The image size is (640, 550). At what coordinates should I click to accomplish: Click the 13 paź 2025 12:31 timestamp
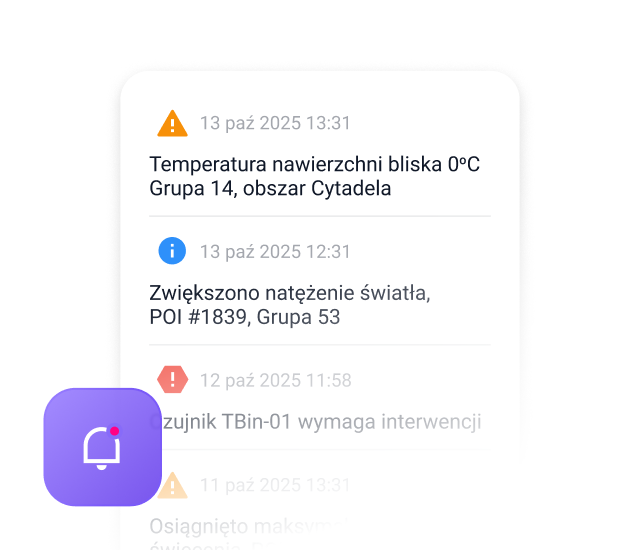[x=275, y=252]
